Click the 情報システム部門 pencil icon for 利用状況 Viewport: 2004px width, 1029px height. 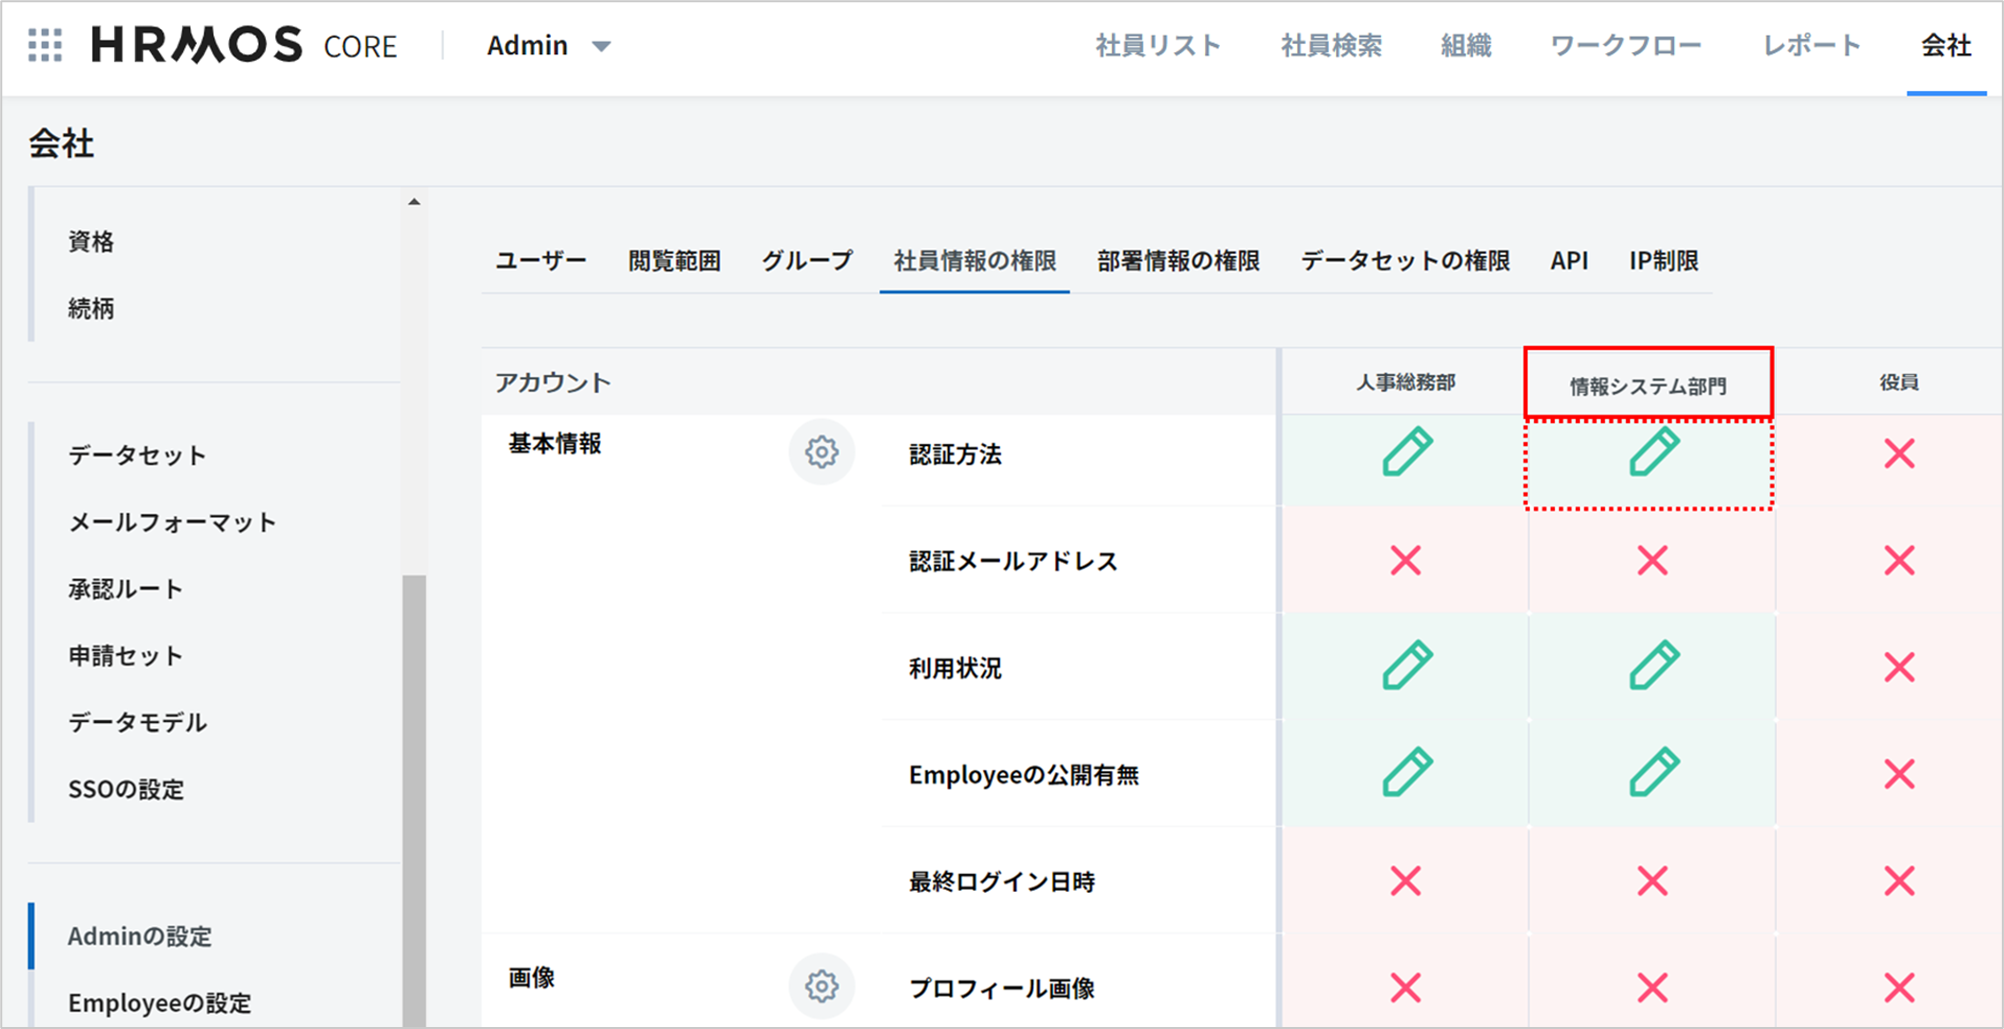pyautogui.click(x=1652, y=666)
